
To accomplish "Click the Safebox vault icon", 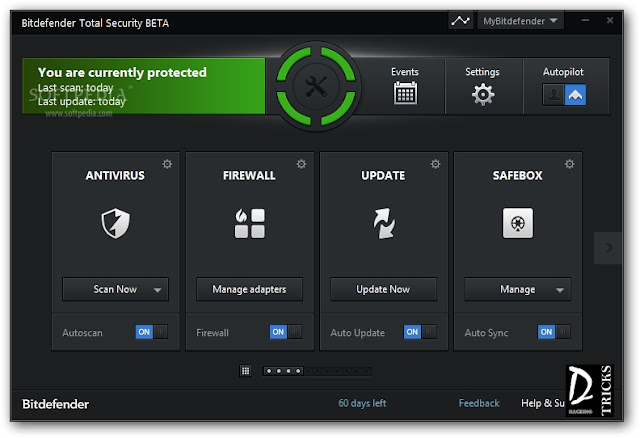I will (518, 223).
